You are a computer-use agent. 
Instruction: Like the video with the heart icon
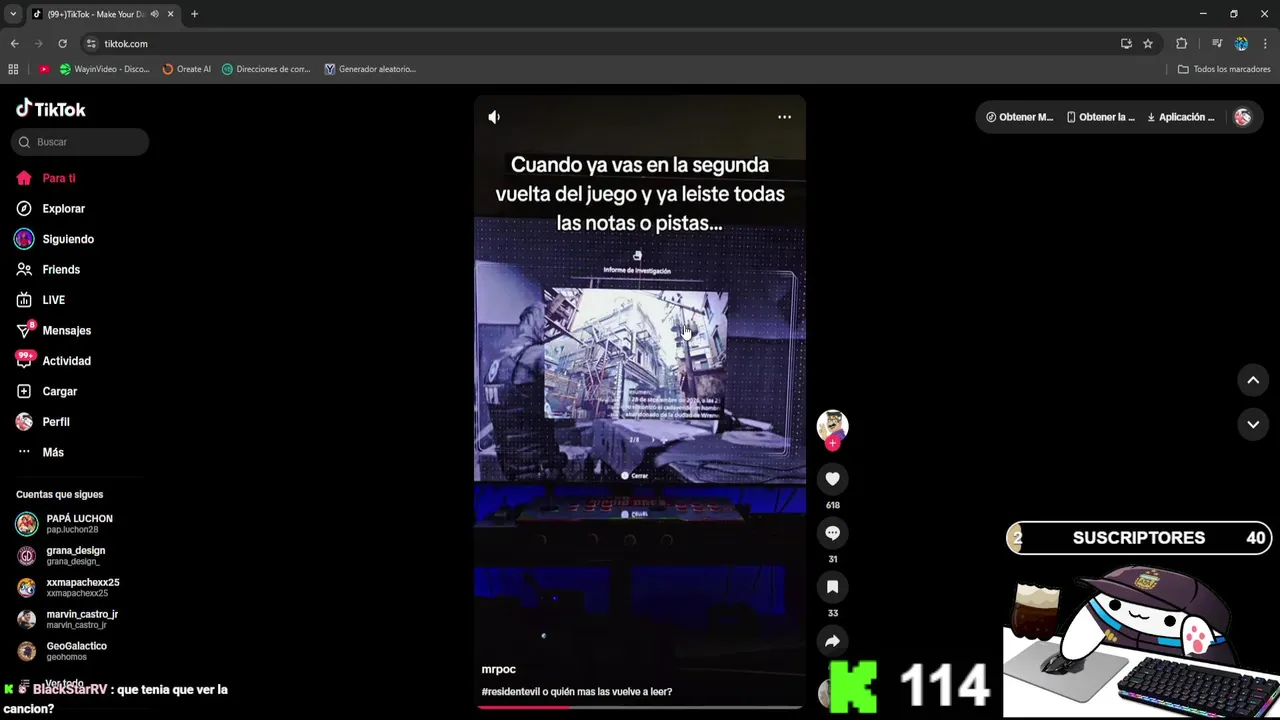(832, 479)
